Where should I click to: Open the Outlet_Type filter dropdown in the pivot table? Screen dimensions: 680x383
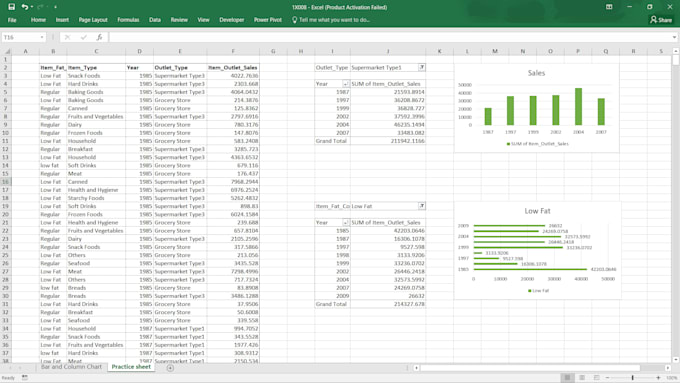tap(422, 67)
